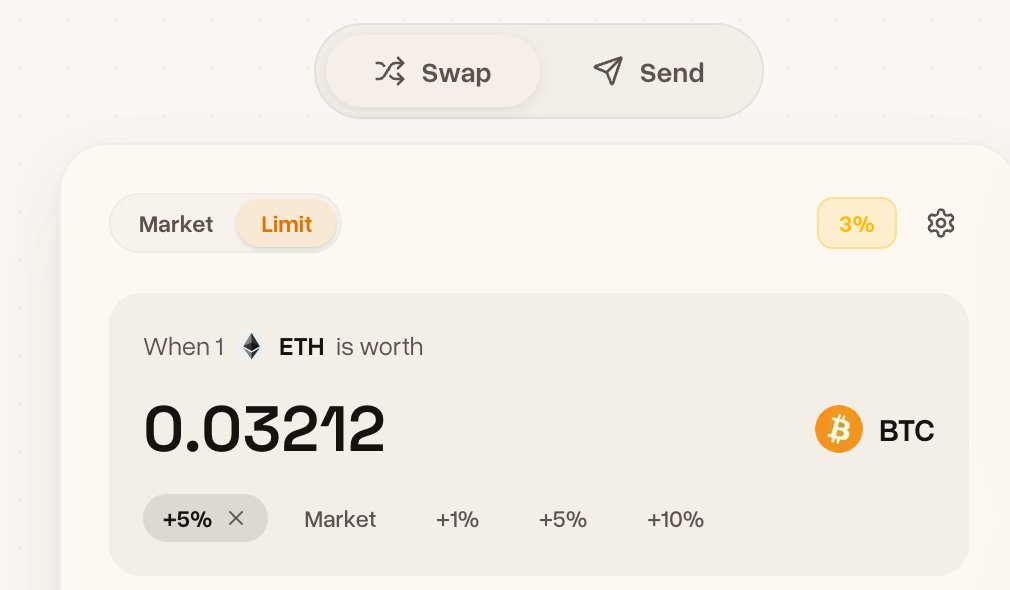Select the Market order type
Viewport: 1010px width, 590px height.
click(176, 224)
